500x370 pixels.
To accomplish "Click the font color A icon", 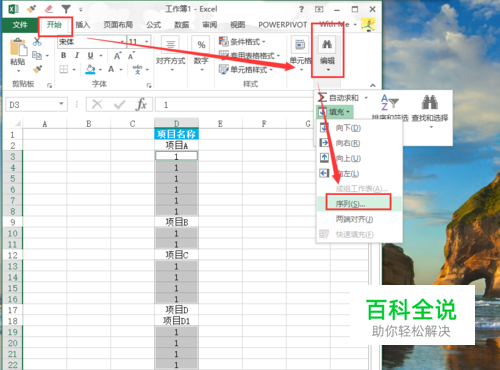I will coord(111,69).
